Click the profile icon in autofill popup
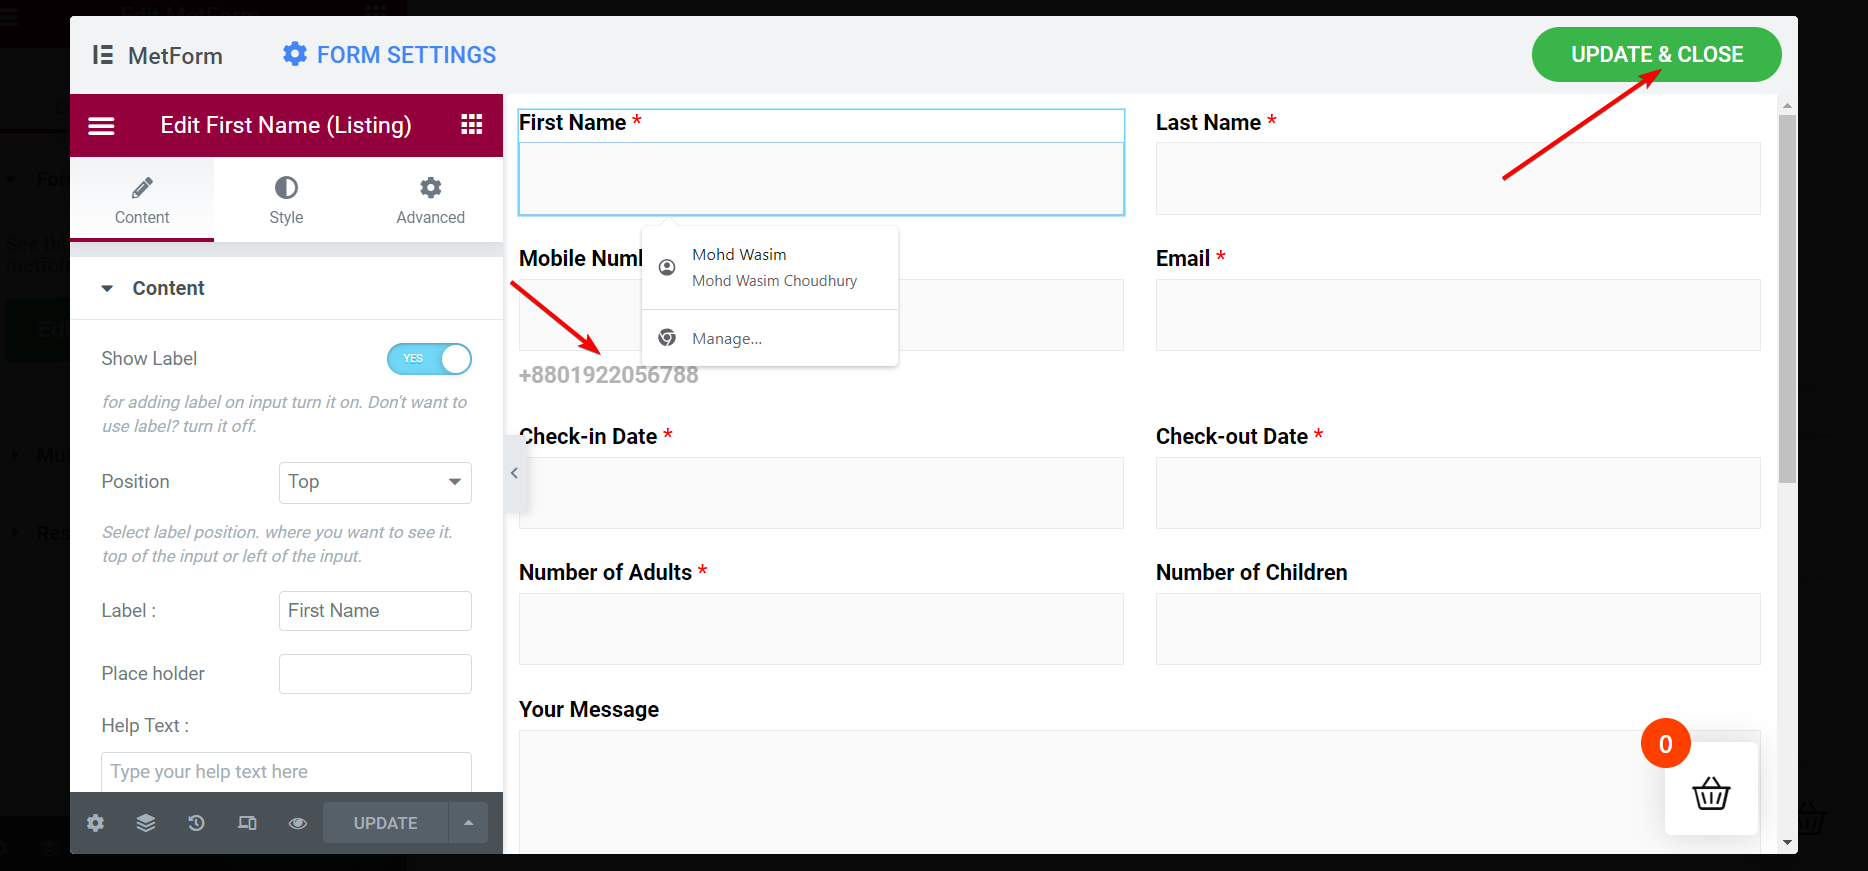 [x=667, y=267]
